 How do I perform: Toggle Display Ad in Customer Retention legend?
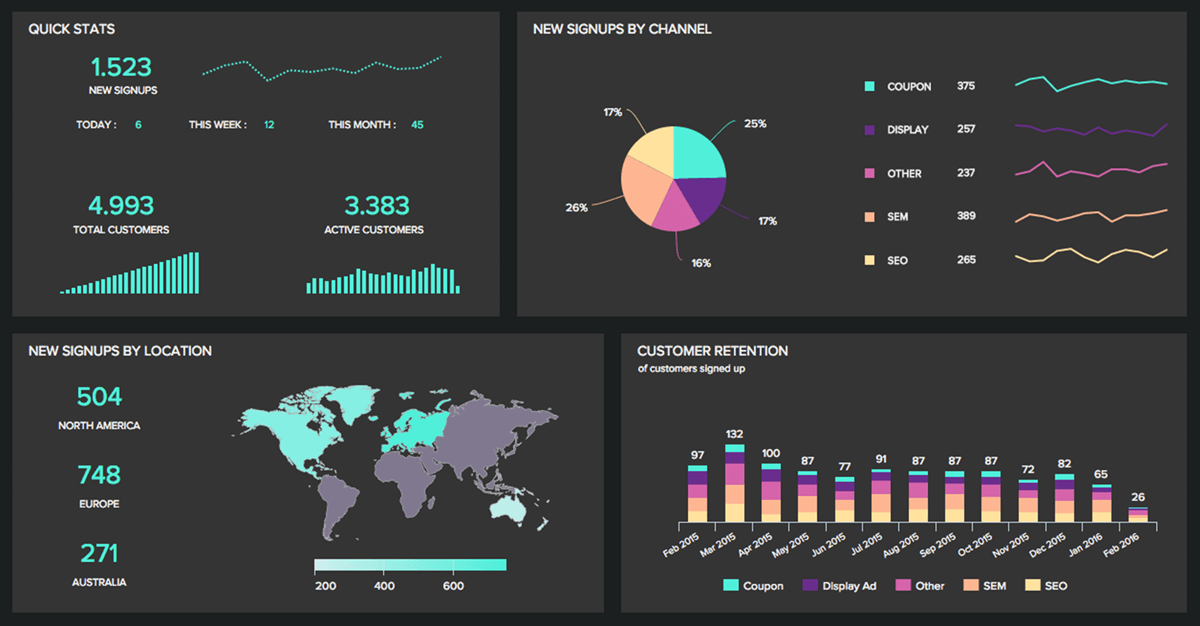tap(809, 585)
